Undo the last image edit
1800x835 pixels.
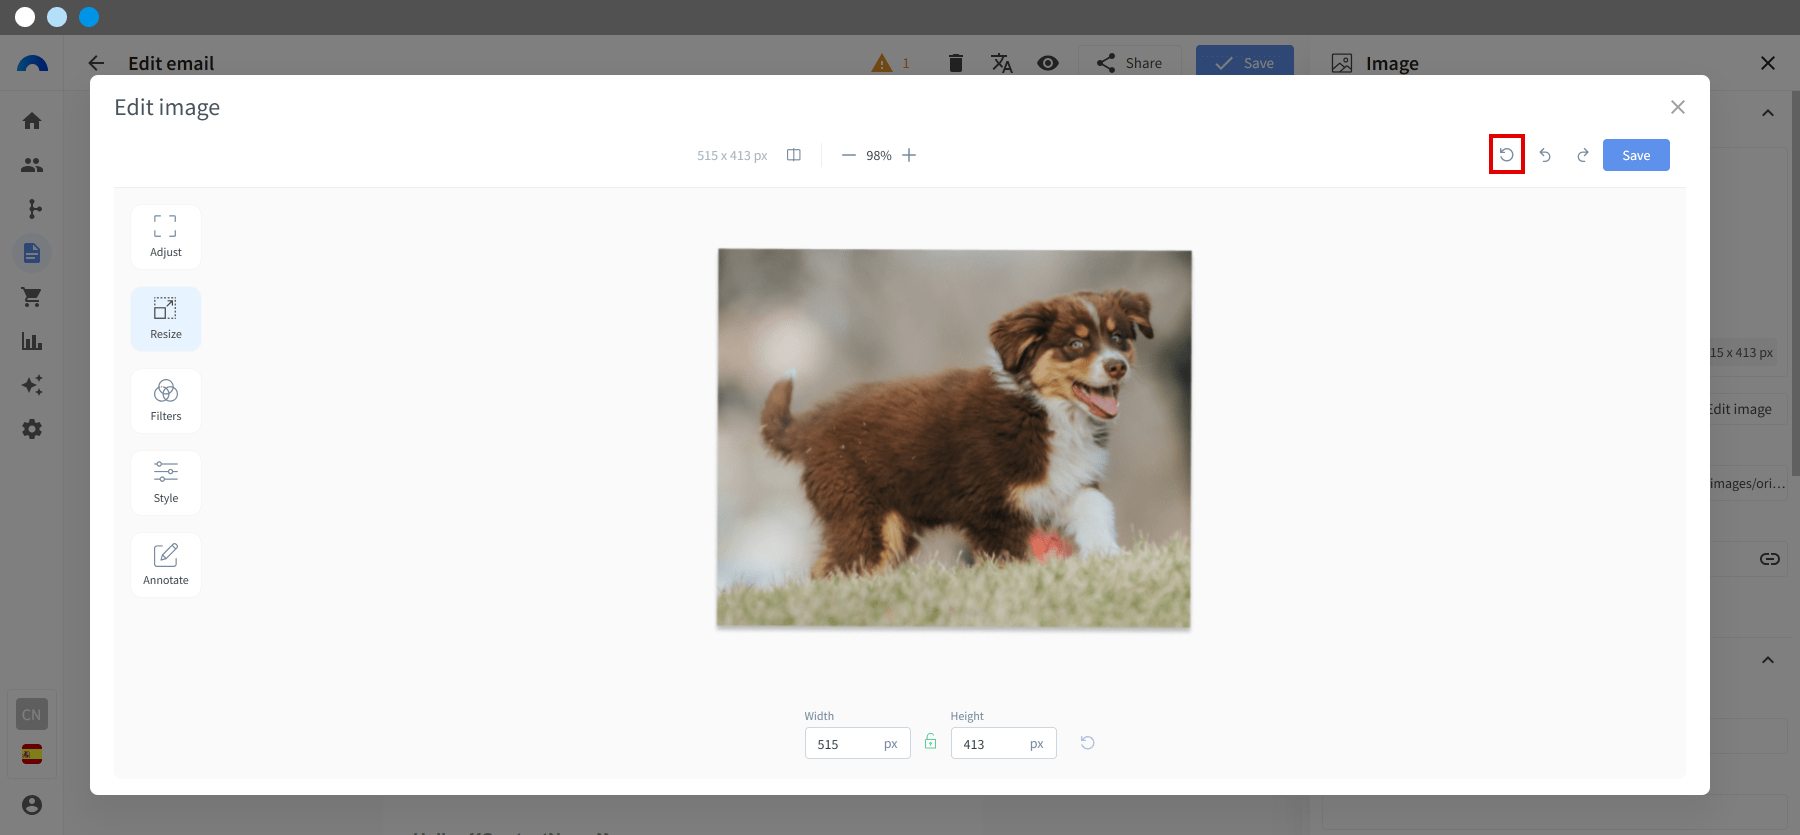[1545, 155]
